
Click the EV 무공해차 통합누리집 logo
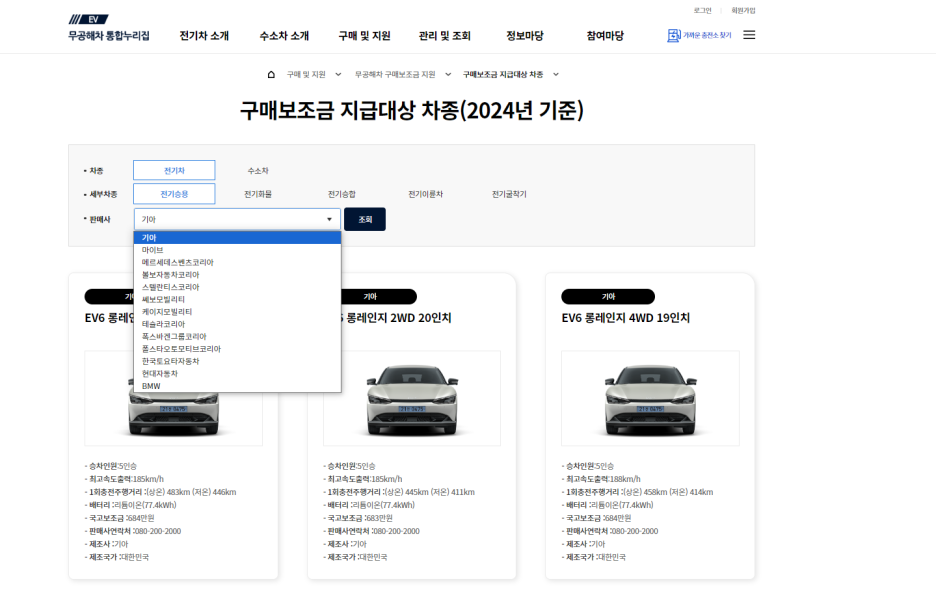109,28
